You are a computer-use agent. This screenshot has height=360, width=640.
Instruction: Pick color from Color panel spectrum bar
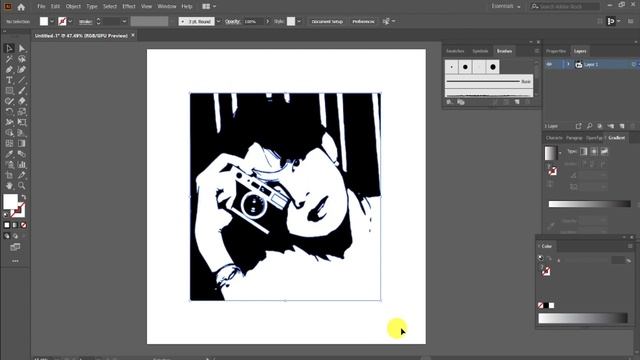[583, 318]
